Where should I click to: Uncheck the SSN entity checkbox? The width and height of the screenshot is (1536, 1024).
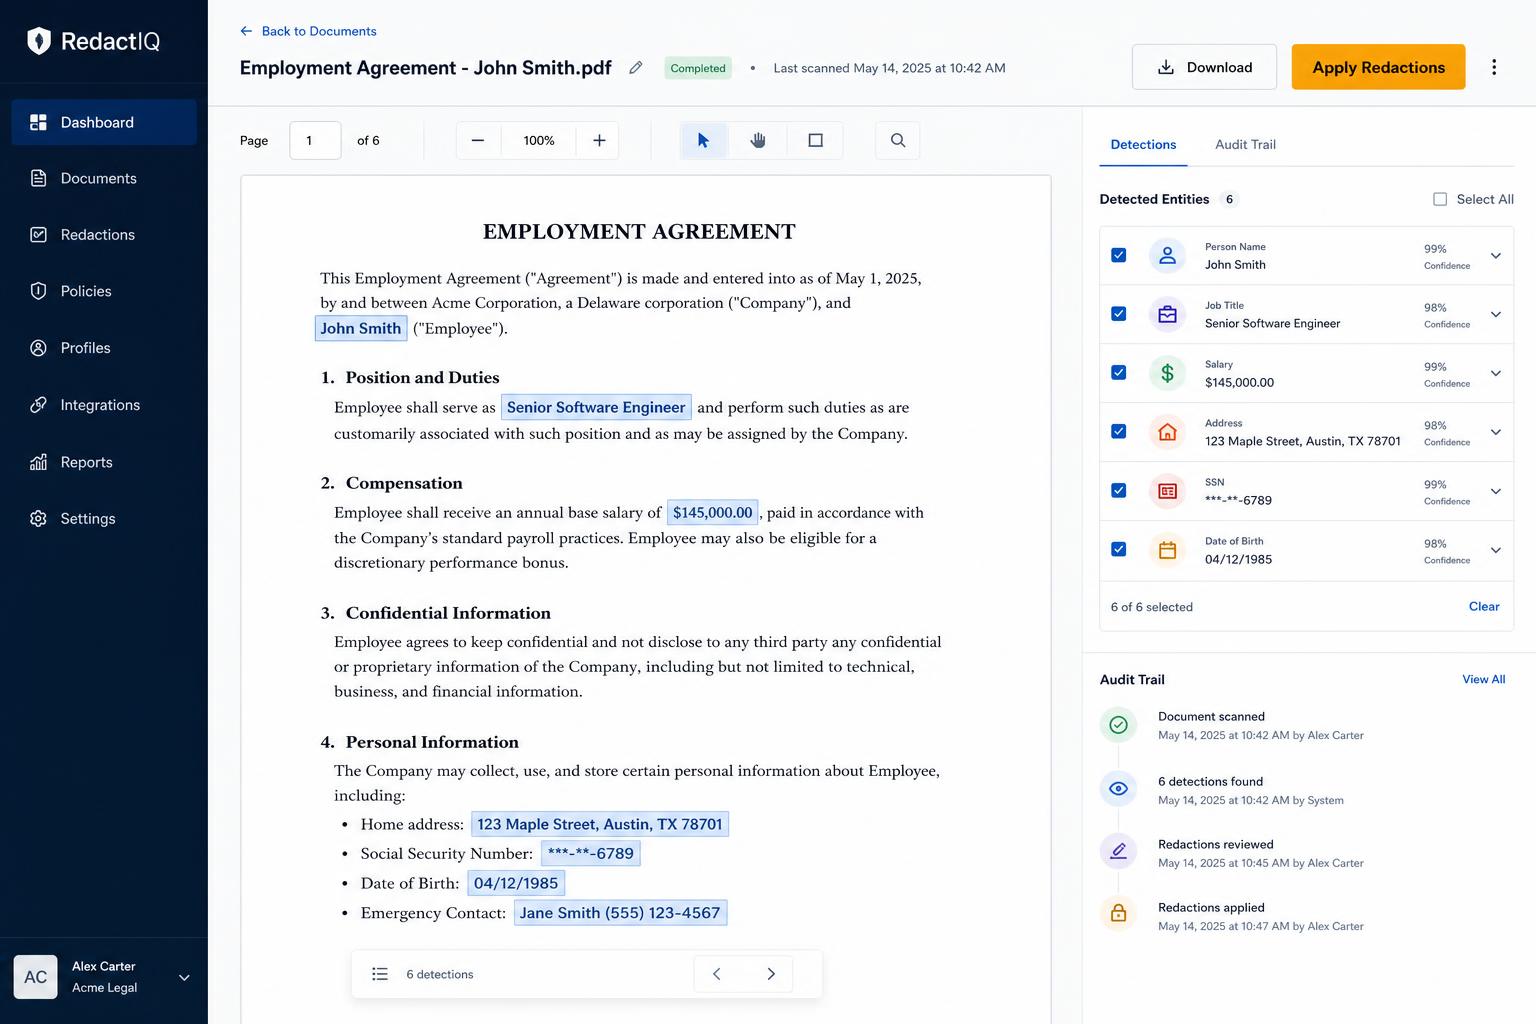click(x=1119, y=491)
